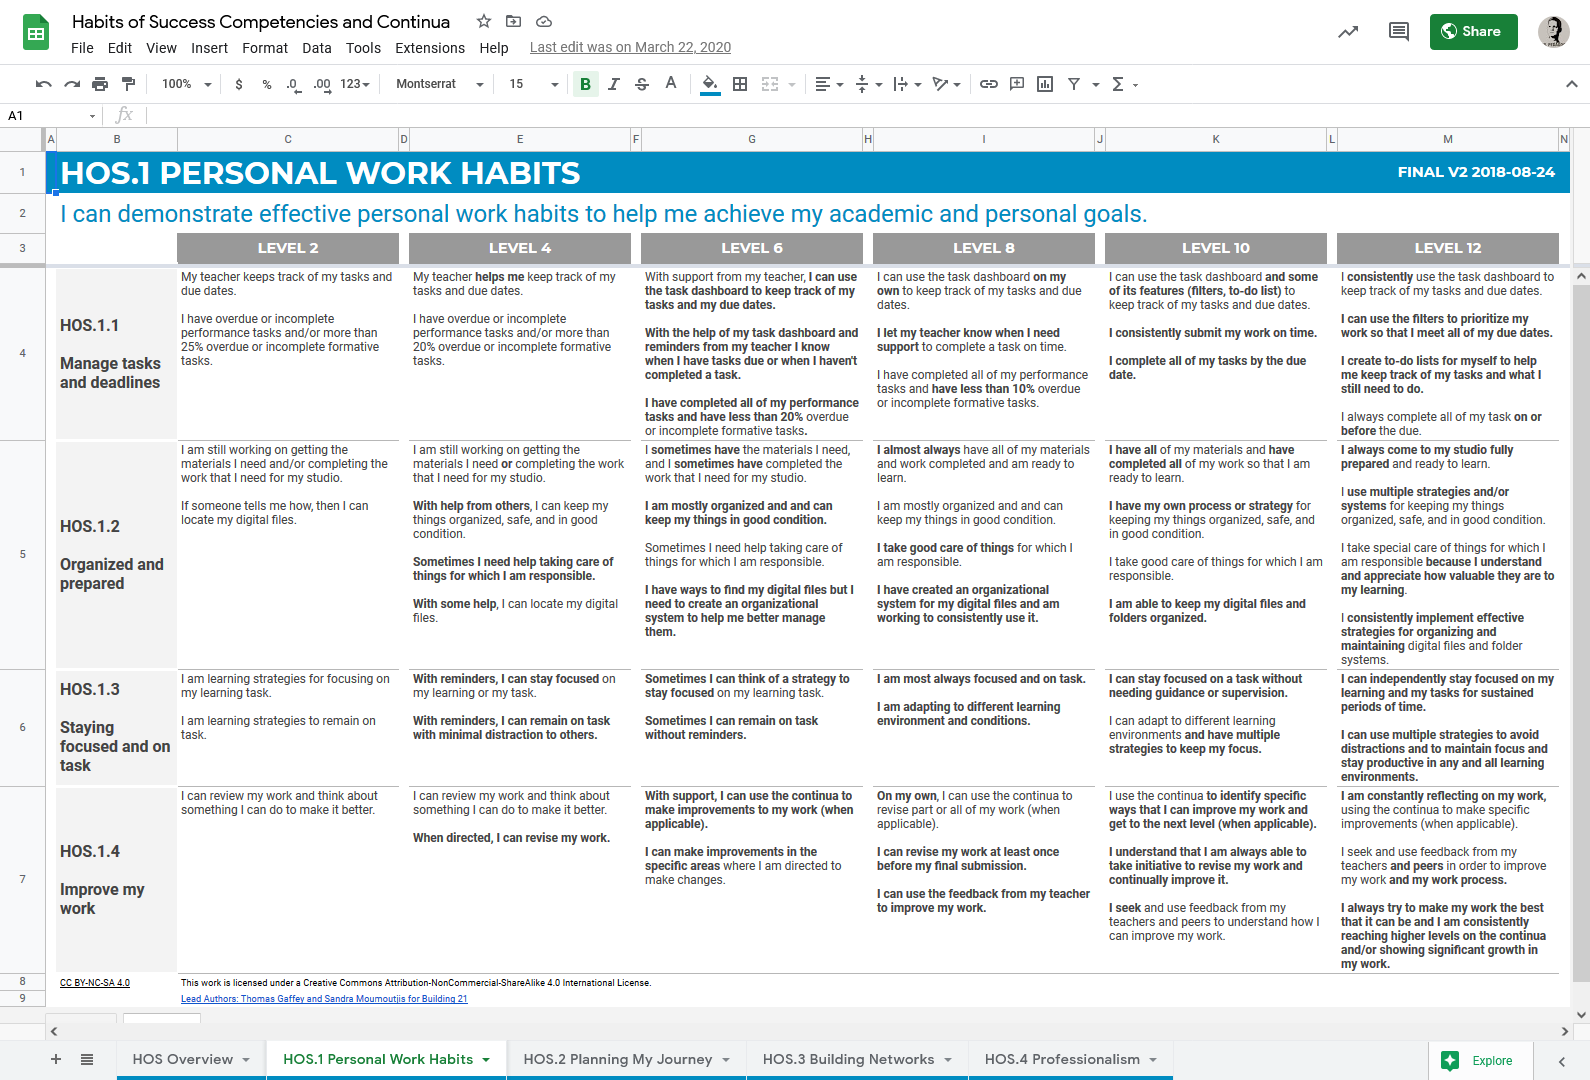Click the green Share button
This screenshot has width=1590, height=1080.
pyautogui.click(x=1472, y=32)
